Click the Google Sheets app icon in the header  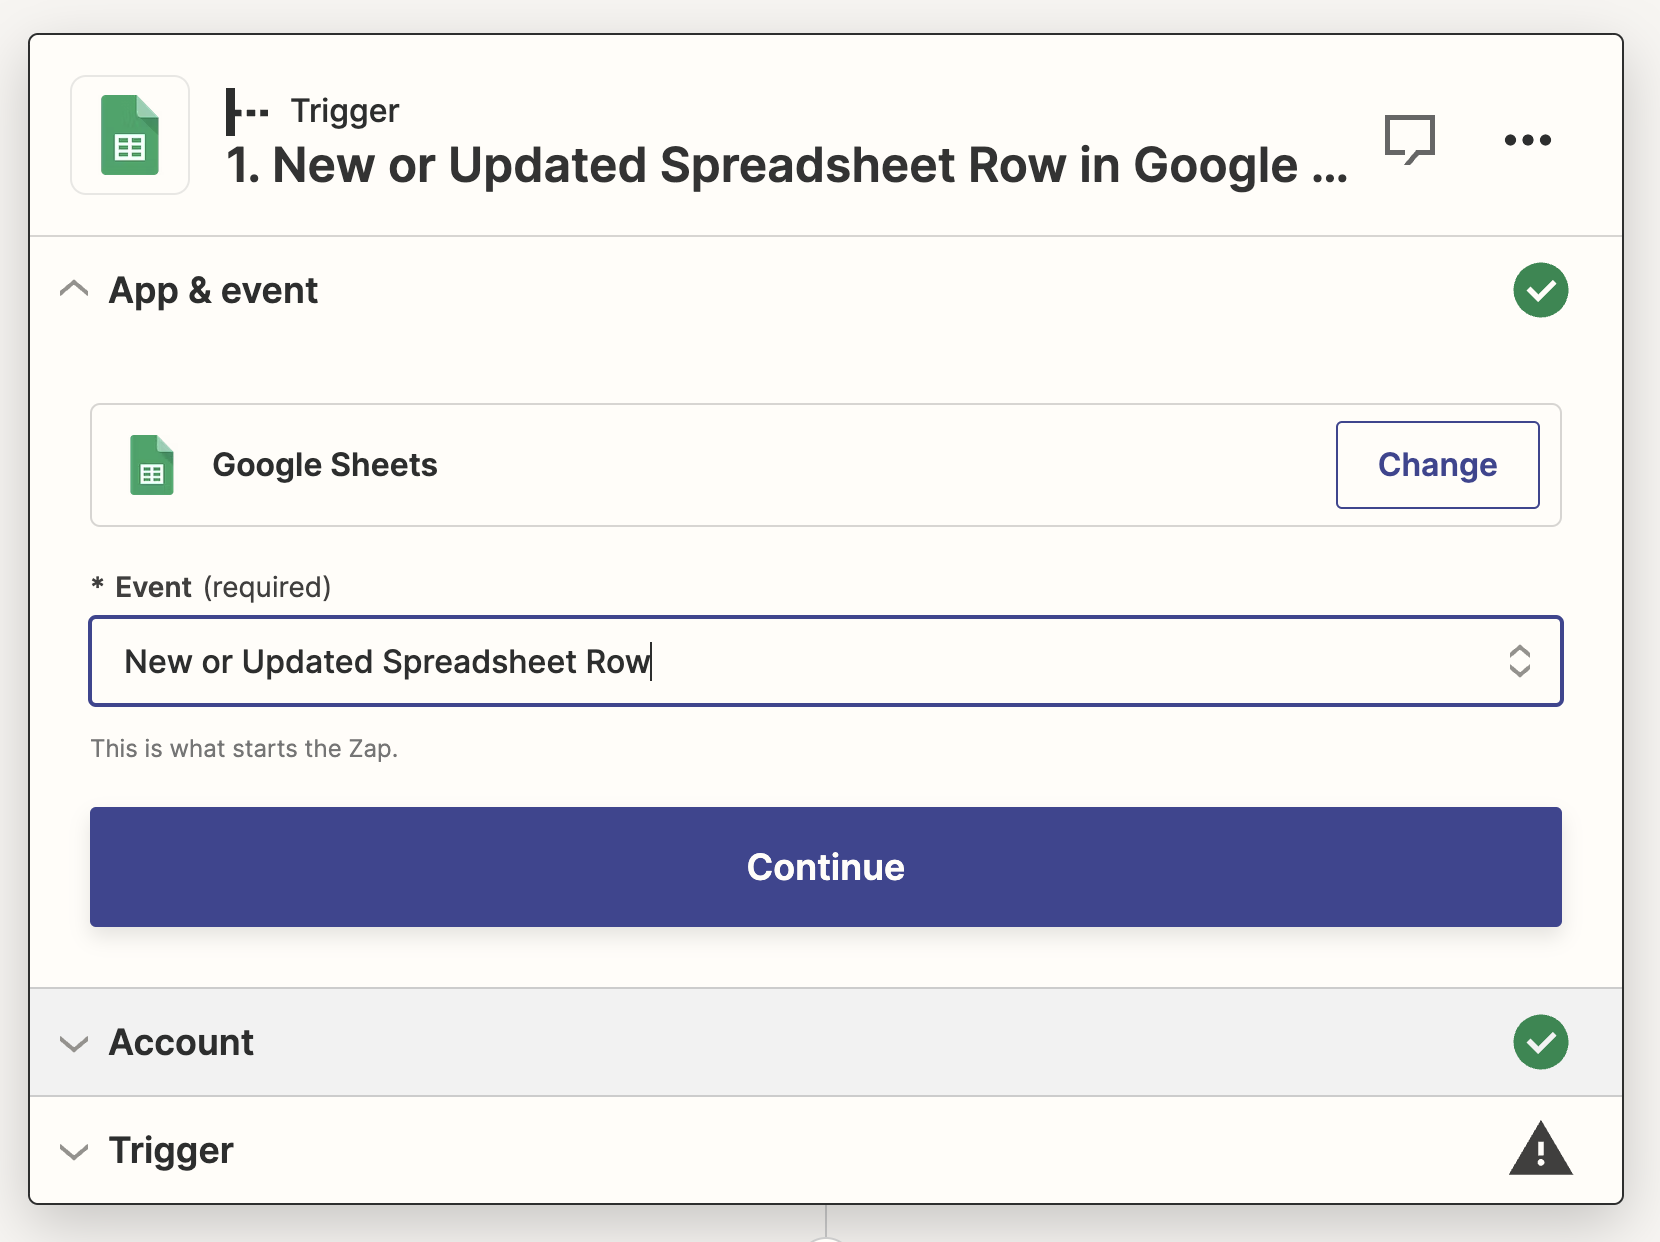pos(129,135)
